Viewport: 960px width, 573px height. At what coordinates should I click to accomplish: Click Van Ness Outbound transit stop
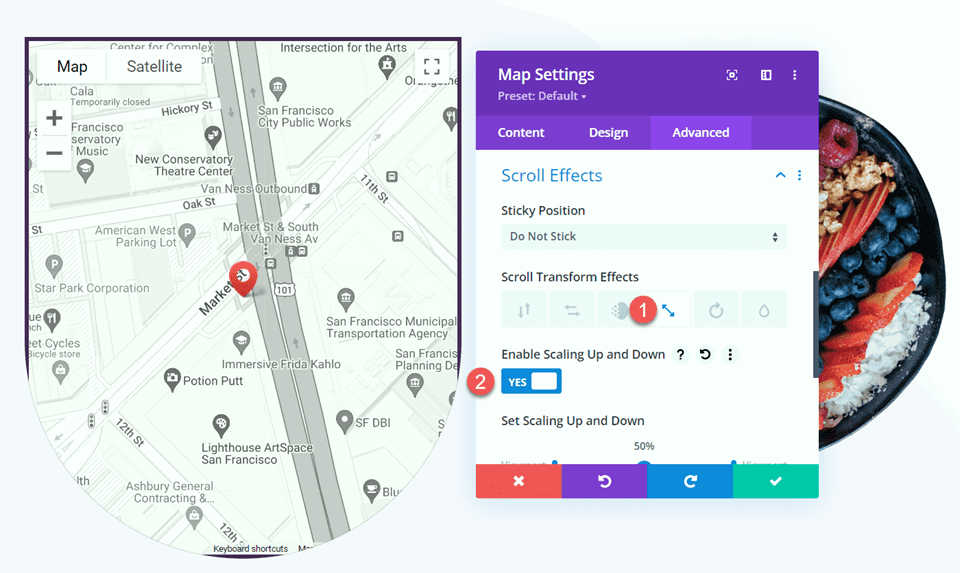(314, 189)
